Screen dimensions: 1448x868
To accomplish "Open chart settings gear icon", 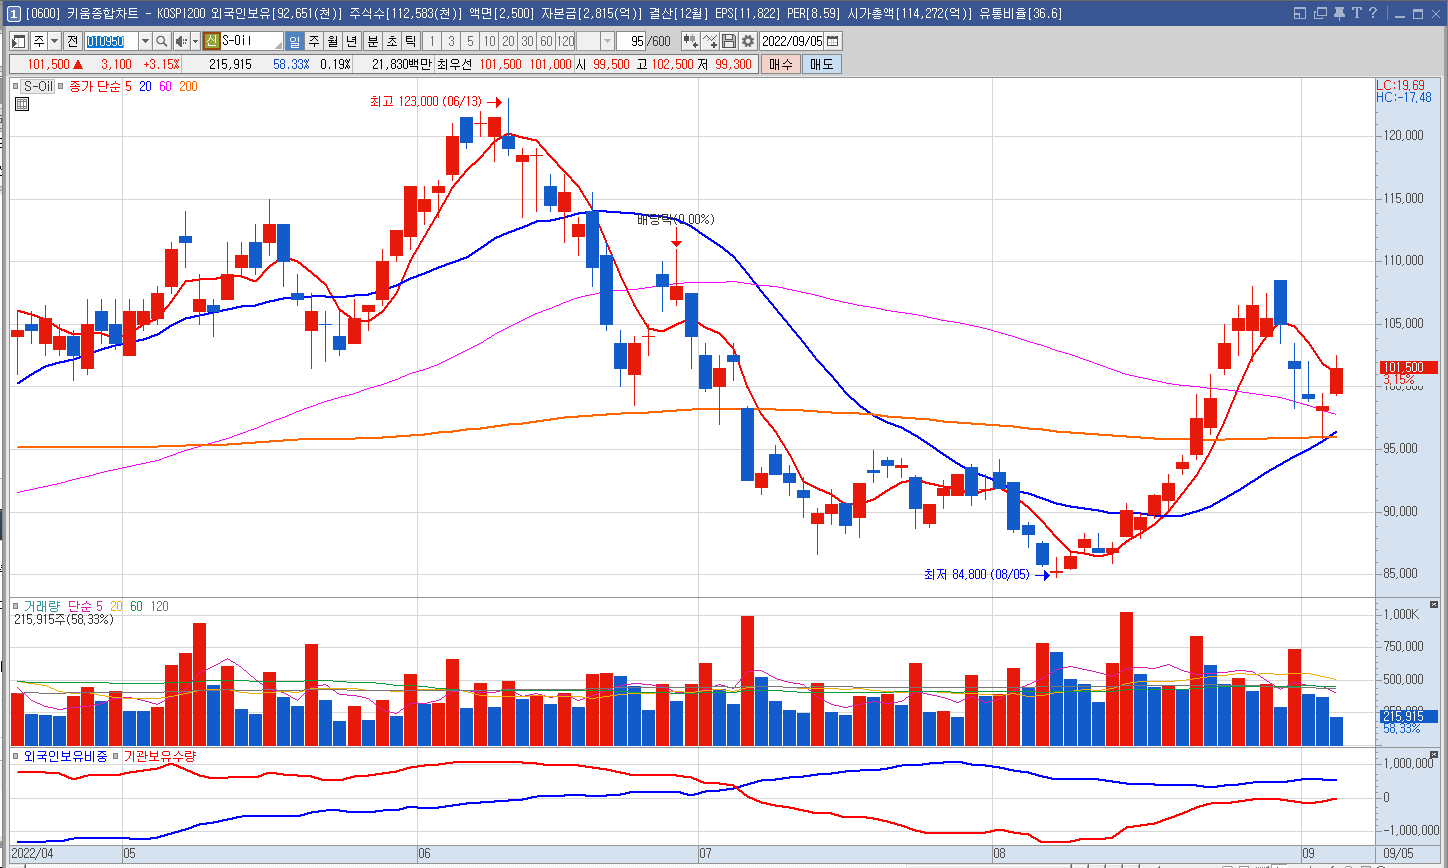I will (x=747, y=41).
